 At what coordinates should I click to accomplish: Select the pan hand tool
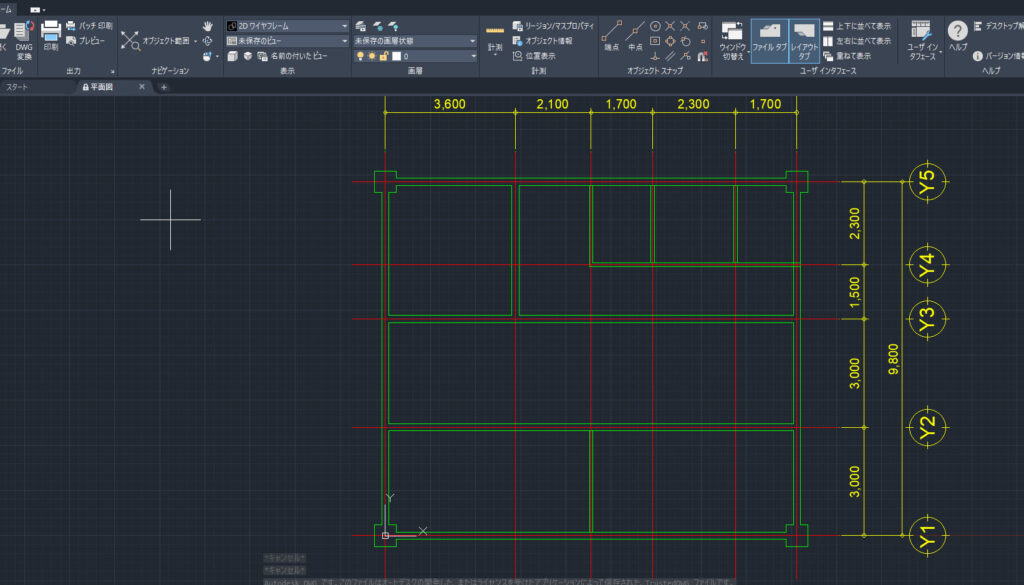point(207,25)
